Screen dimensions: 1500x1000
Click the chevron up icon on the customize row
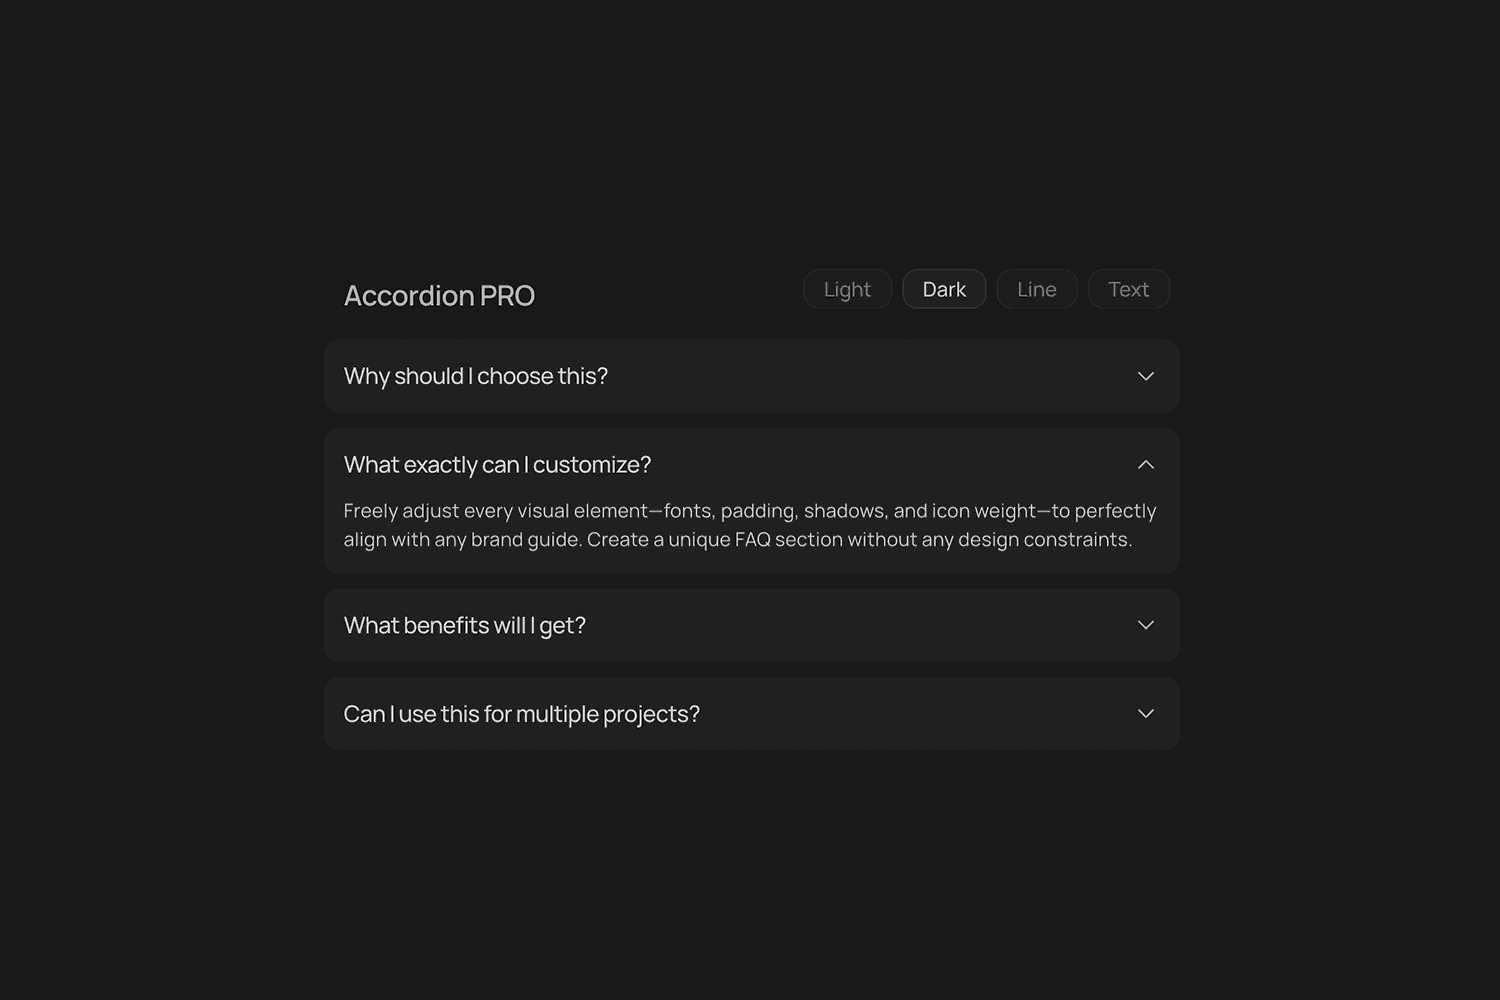[1146, 465]
